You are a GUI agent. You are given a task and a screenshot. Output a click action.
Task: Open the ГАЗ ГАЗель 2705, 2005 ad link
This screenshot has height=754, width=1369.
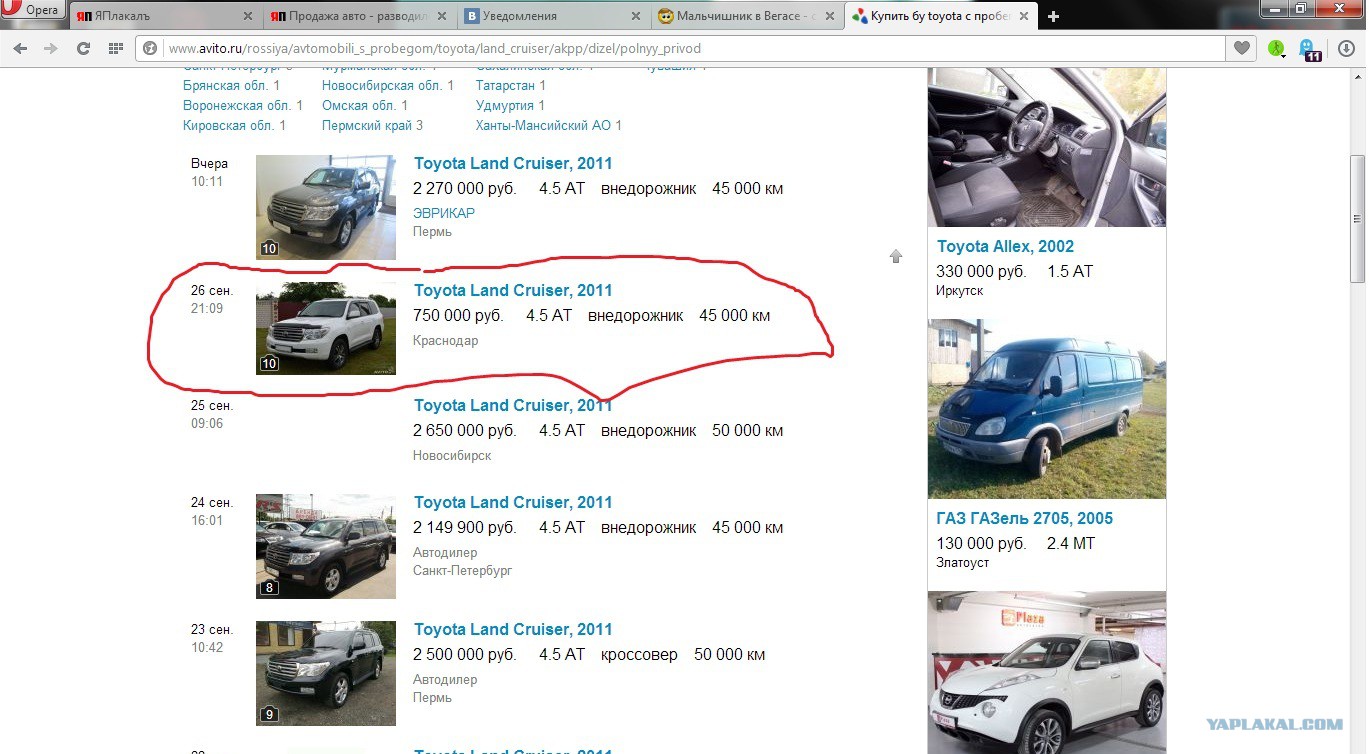click(x=1025, y=518)
